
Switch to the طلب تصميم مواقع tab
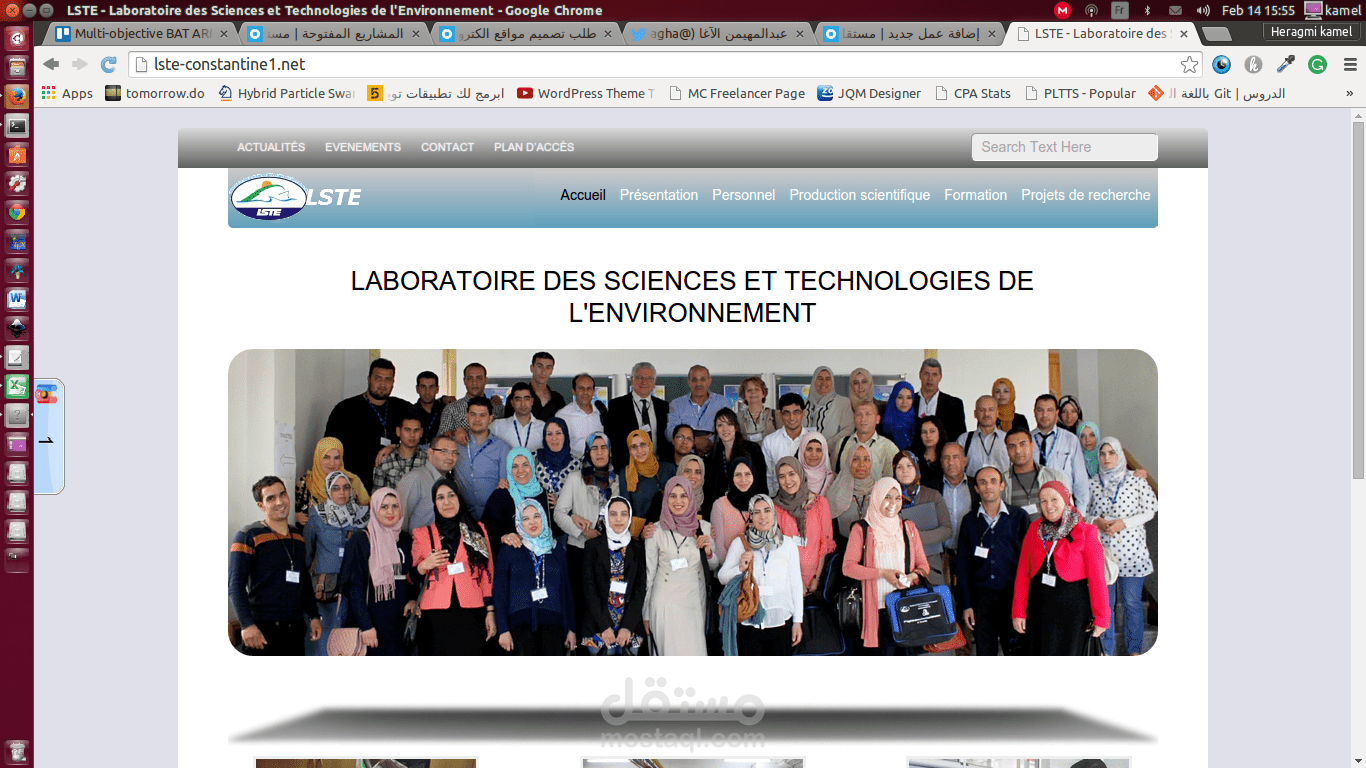pyautogui.click(x=527, y=33)
